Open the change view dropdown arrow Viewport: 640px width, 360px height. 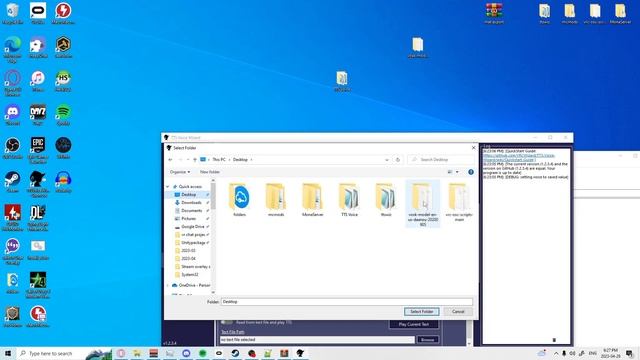pyautogui.click(x=457, y=172)
